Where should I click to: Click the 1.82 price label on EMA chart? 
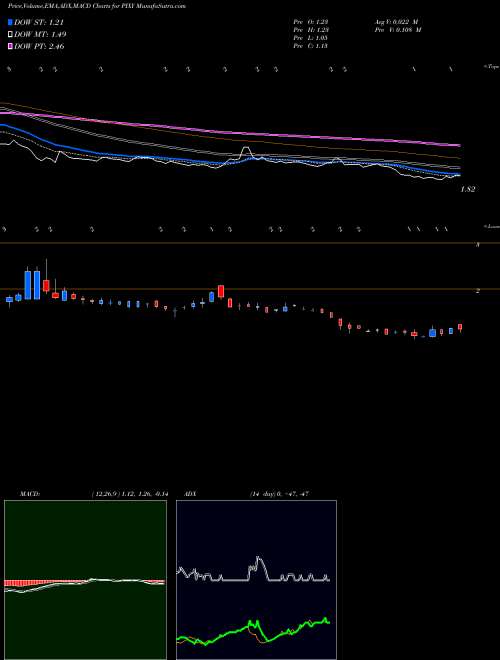tap(468, 189)
